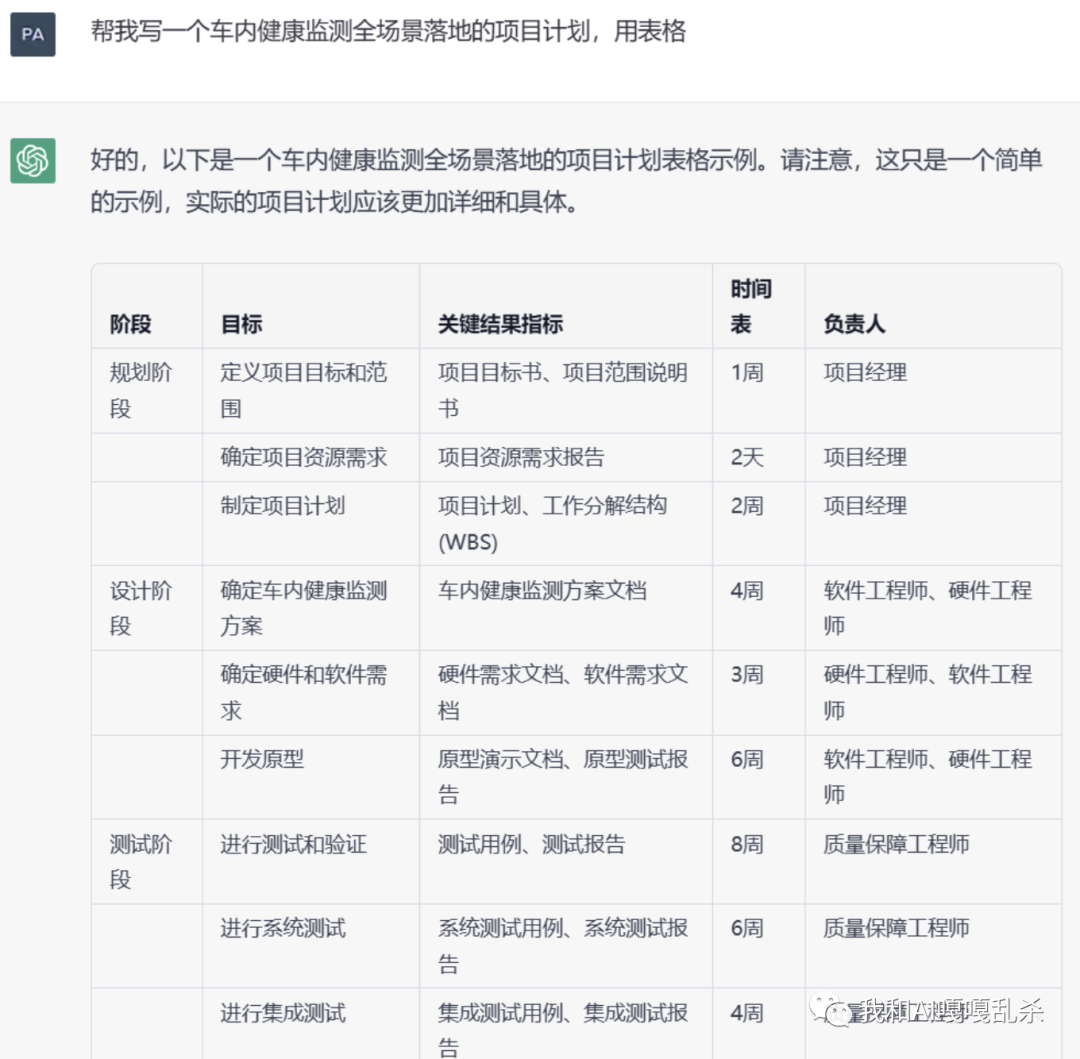Click the 测试阶段 stage cell

click(x=140, y=861)
